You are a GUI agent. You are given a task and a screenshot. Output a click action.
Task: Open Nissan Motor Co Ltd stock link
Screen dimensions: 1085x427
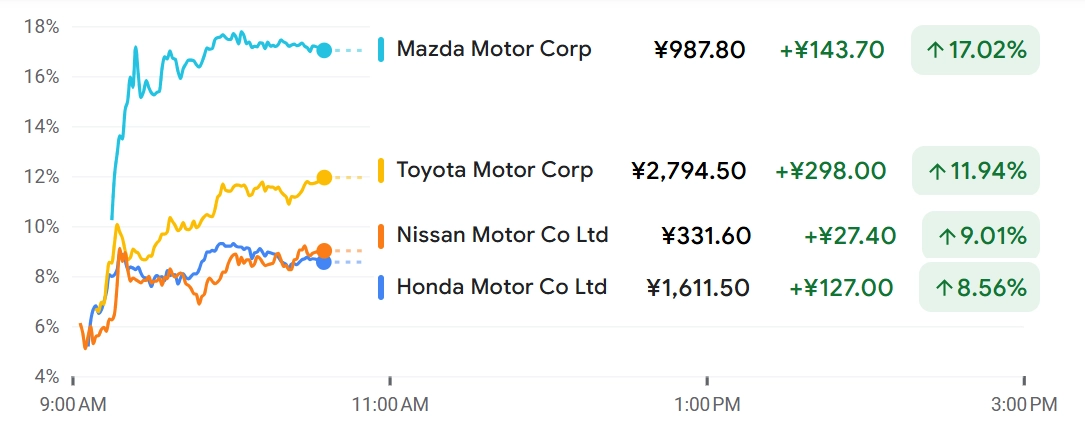502,235
